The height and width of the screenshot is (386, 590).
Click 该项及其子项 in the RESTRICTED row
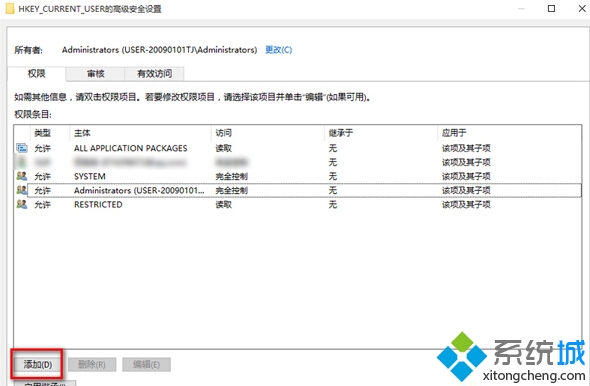tap(466, 205)
